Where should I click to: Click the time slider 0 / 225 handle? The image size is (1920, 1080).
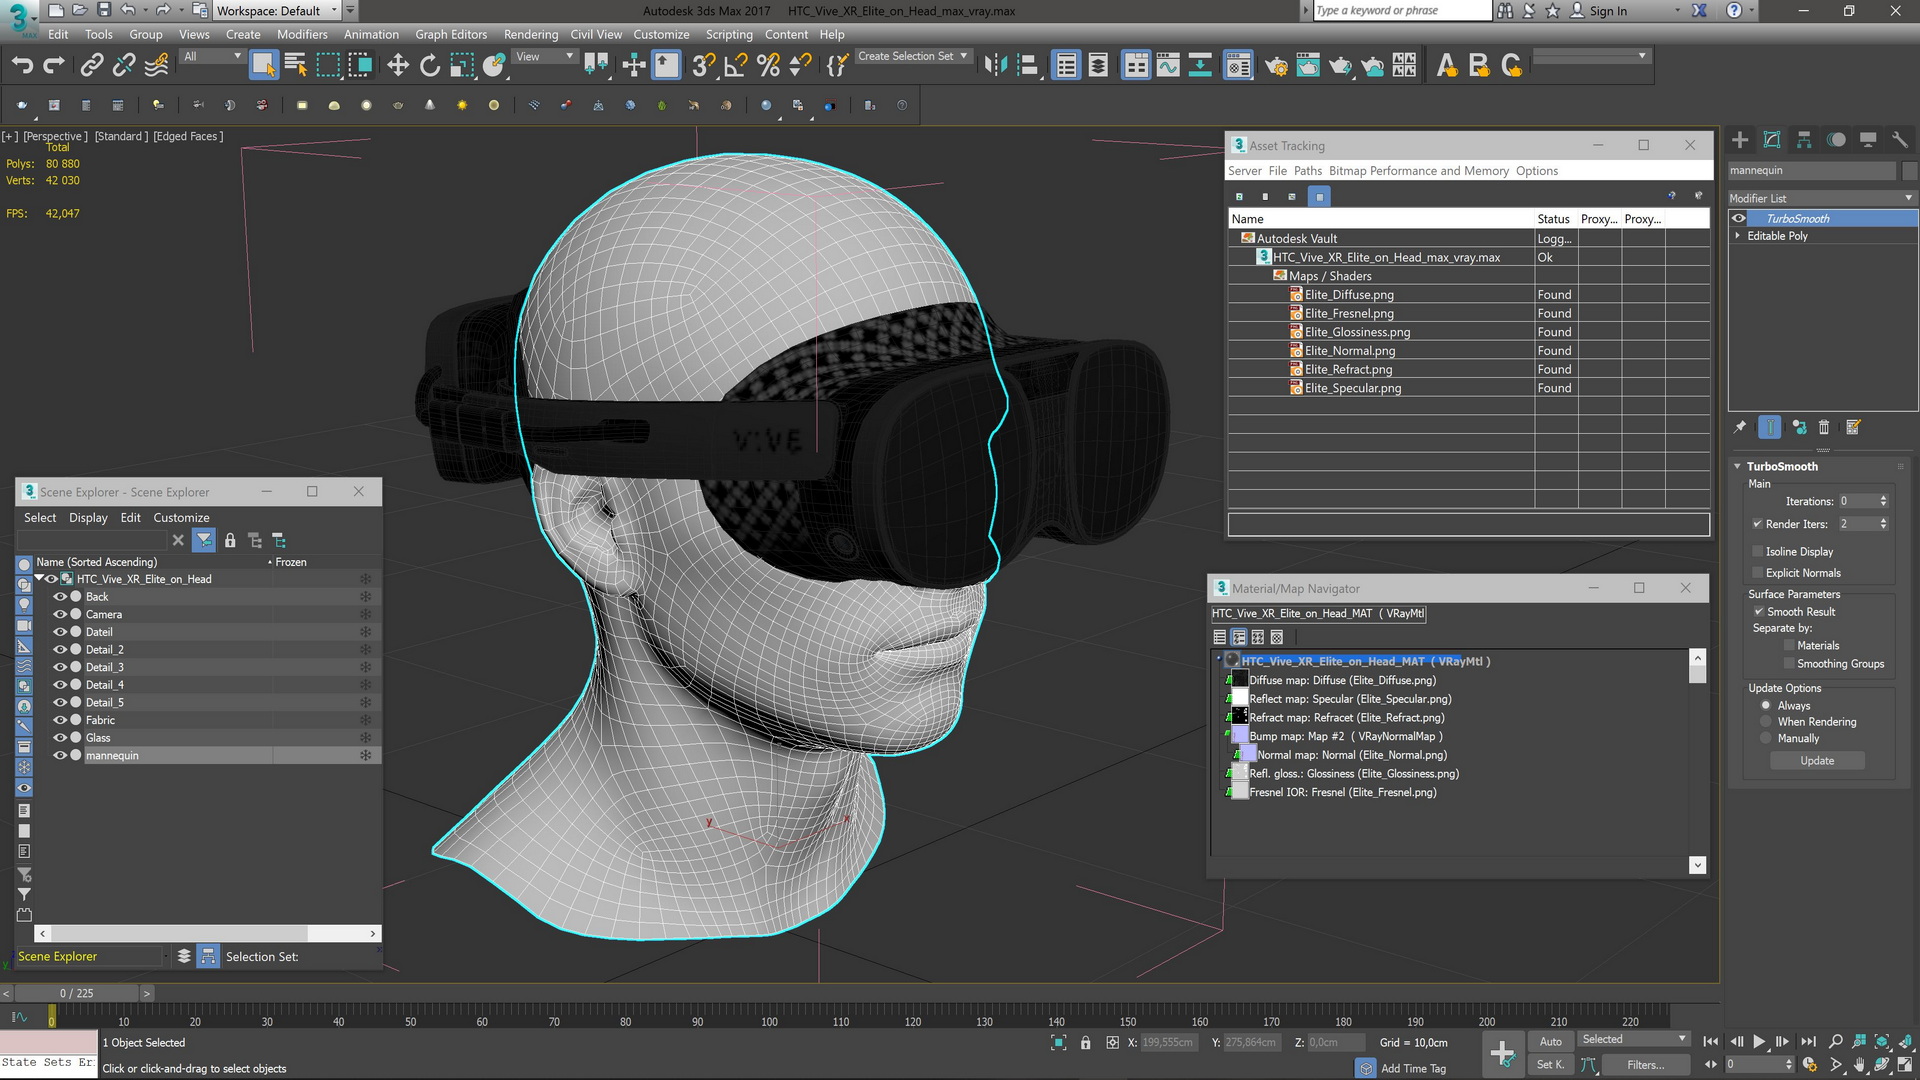coord(76,993)
